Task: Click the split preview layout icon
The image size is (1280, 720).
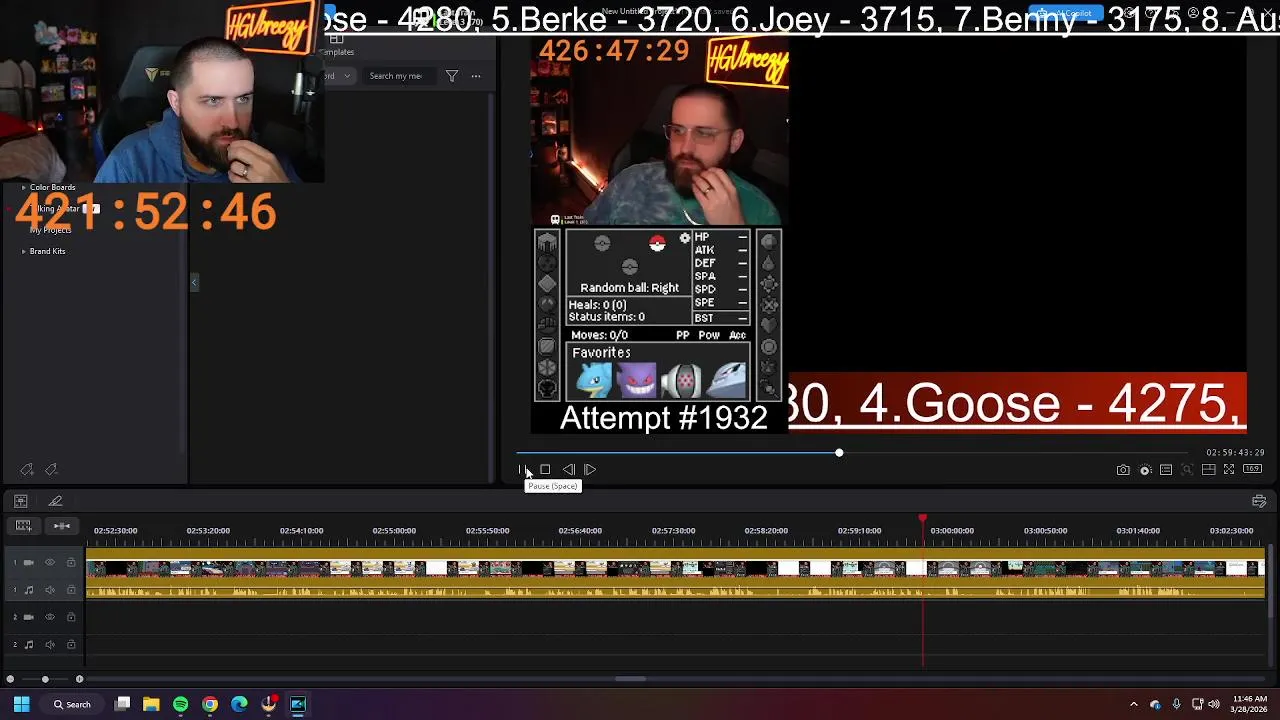Action: click(1208, 470)
